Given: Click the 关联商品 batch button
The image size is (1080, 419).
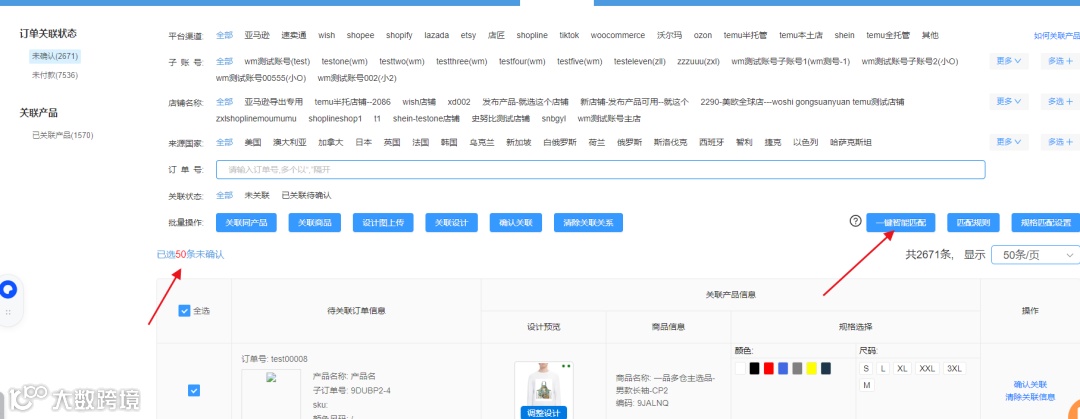Looking at the screenshot, I should (x=314, y=223).
